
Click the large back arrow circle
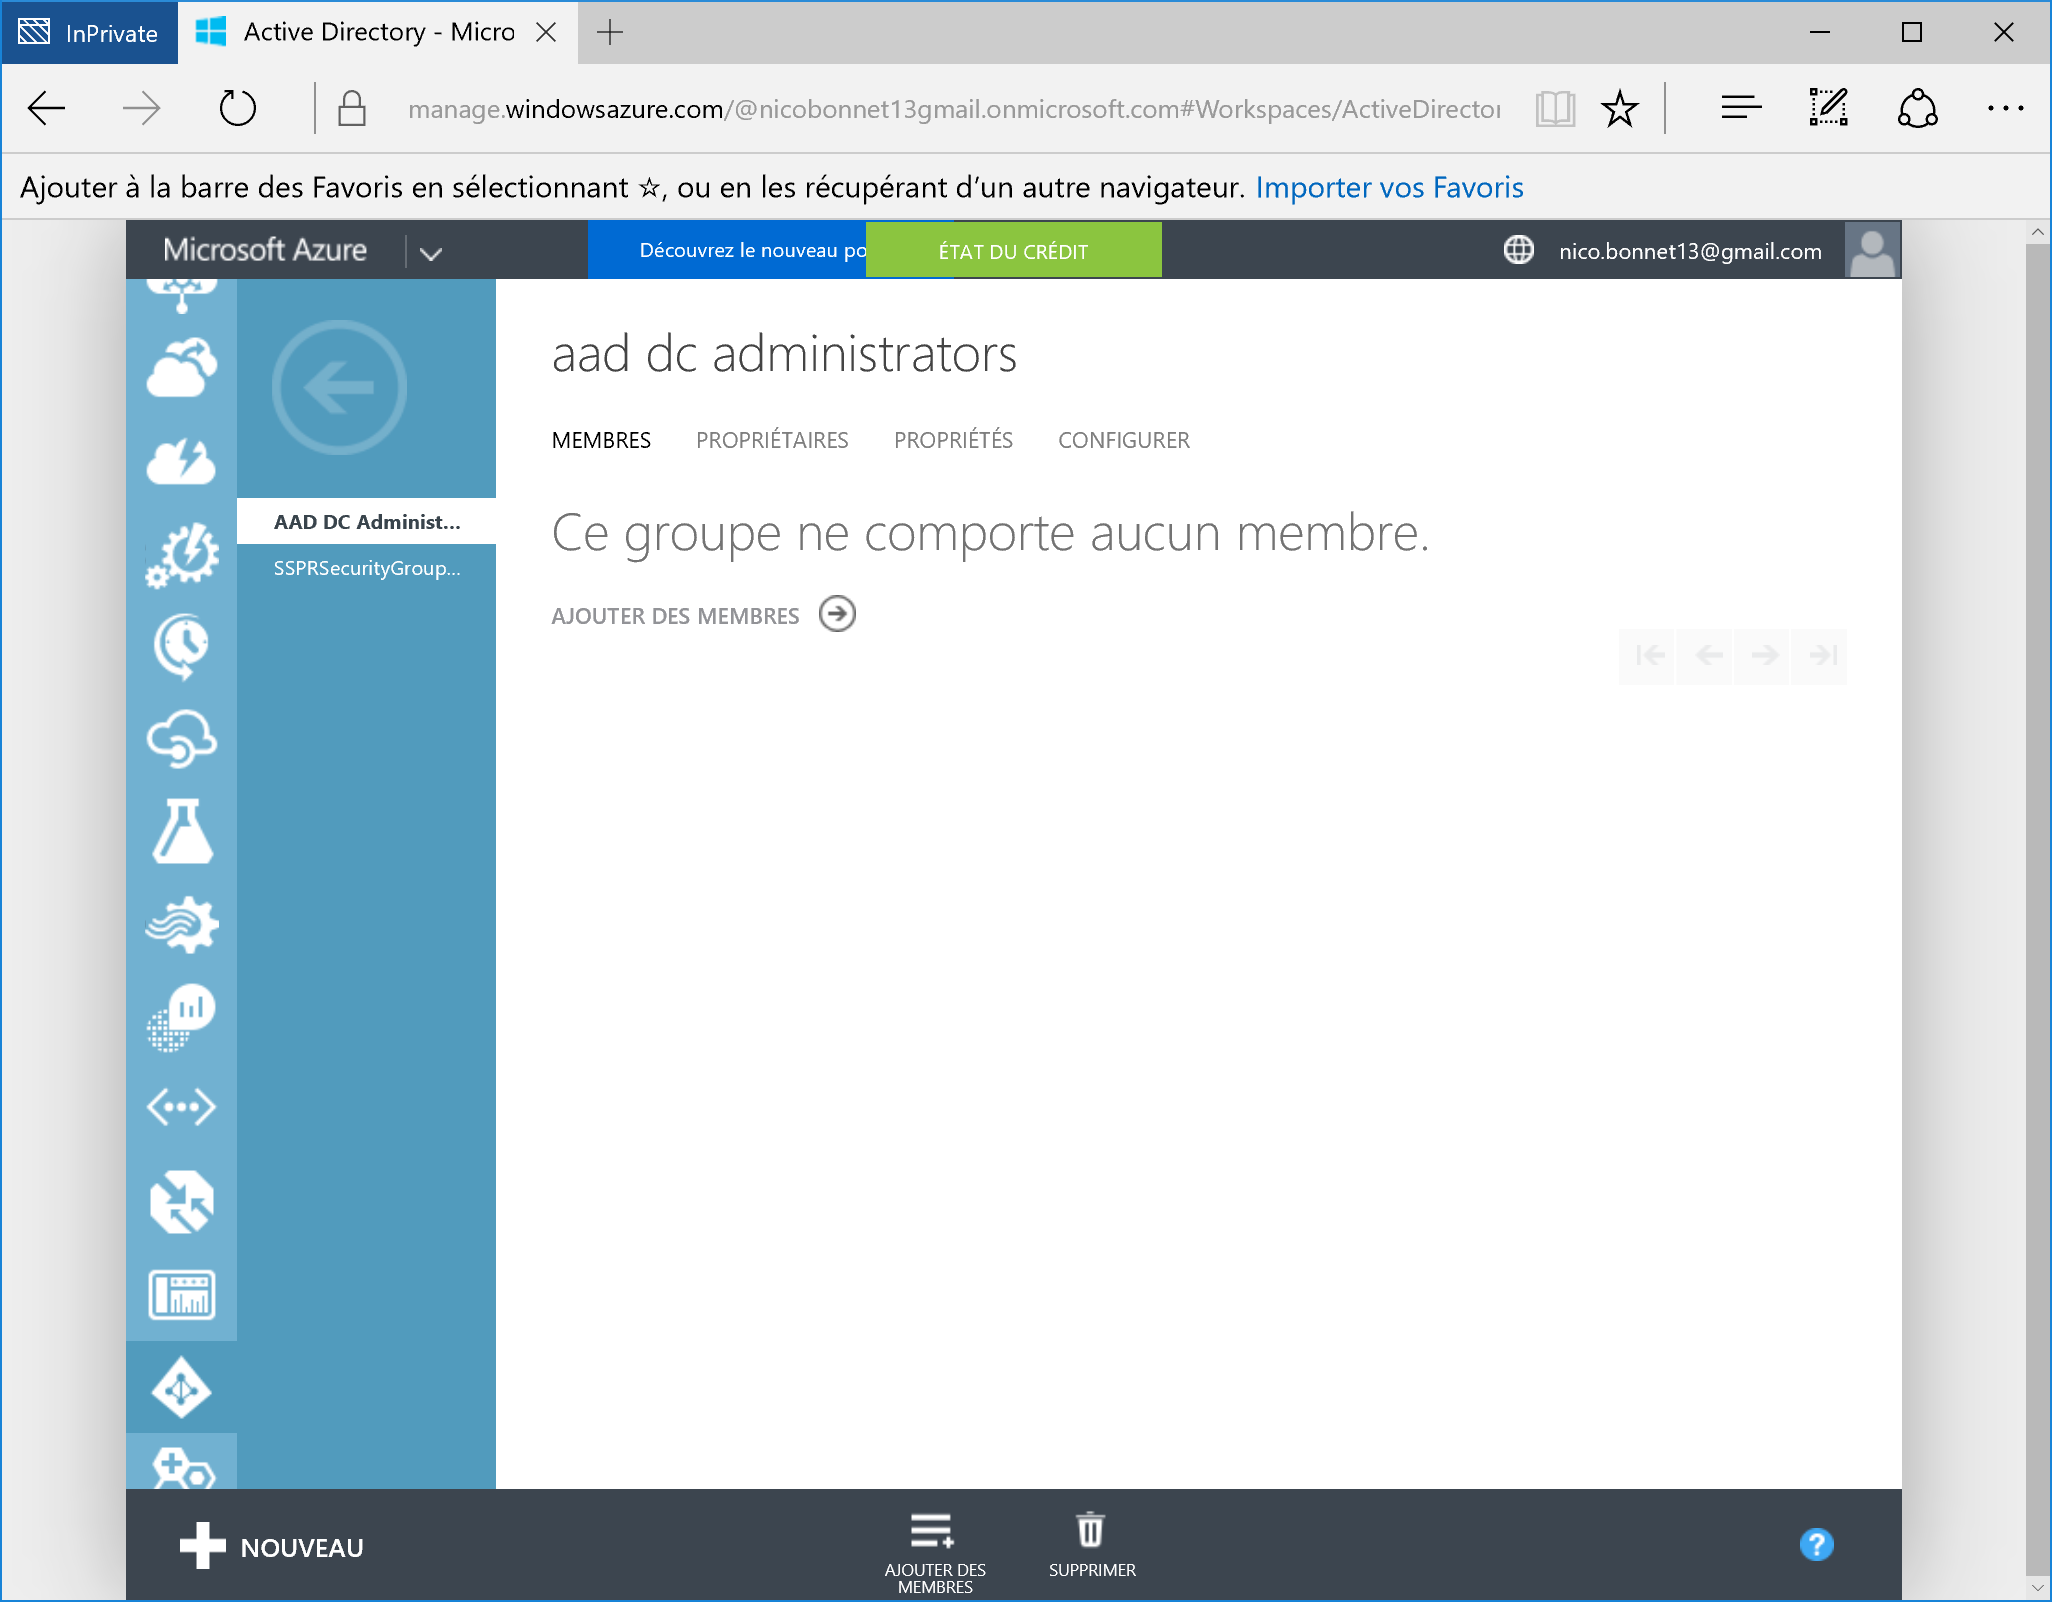[x=339, y=387]
